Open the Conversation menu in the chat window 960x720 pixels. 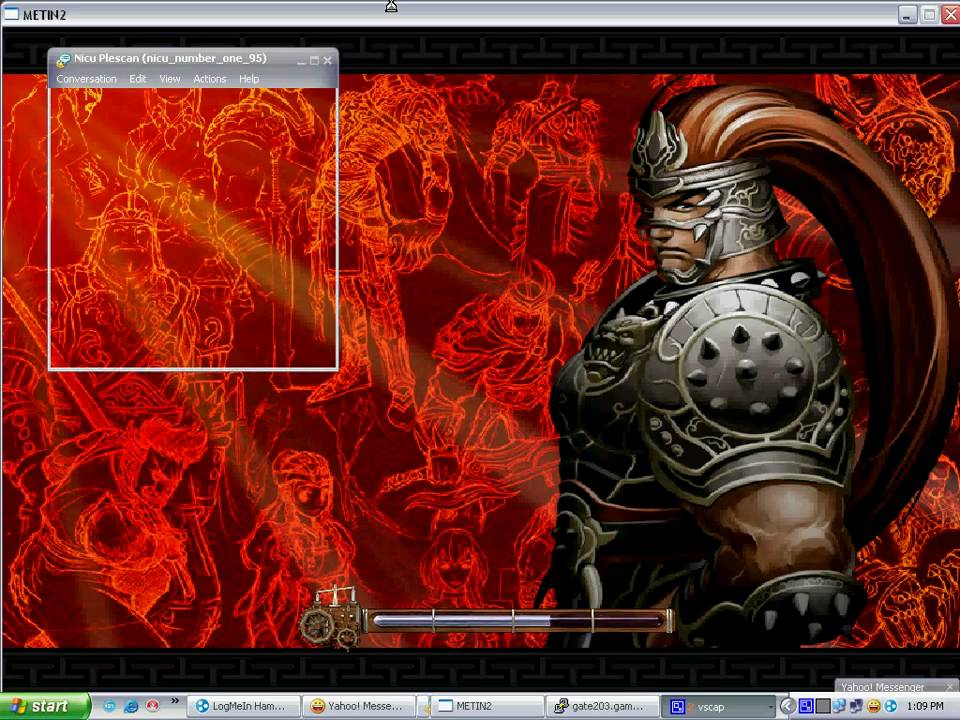pyautogui.click(x=86, y=79)
